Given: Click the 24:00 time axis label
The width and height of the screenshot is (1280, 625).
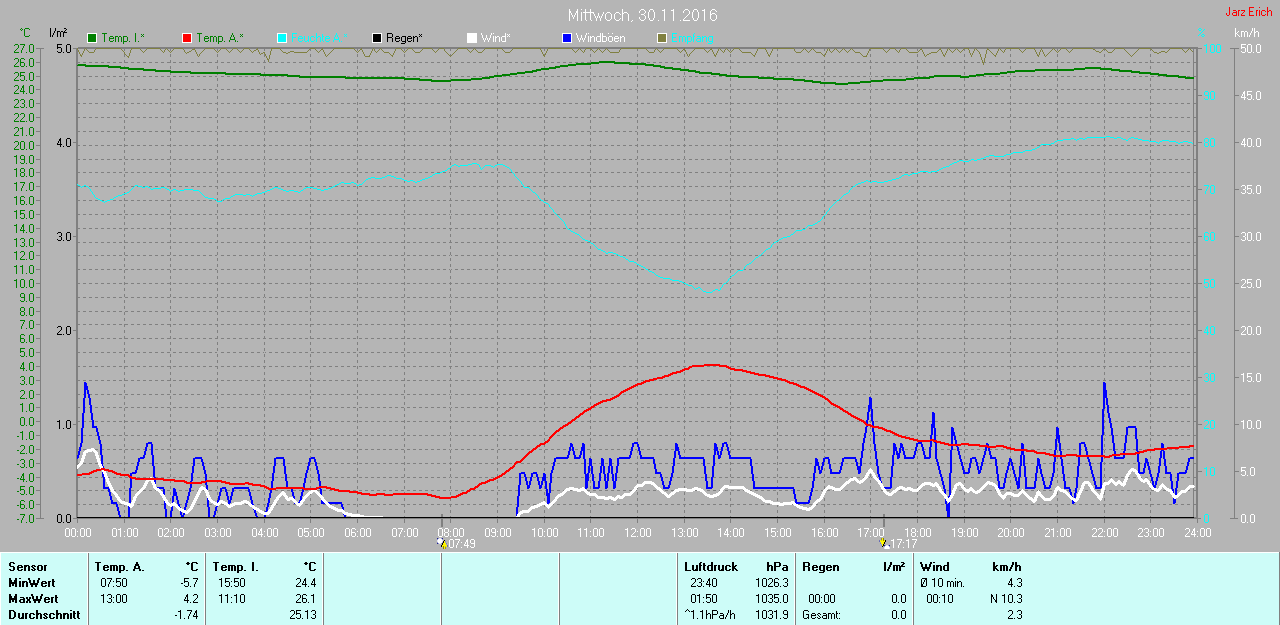Looking at the screenshot, I should click(1197, 532).
